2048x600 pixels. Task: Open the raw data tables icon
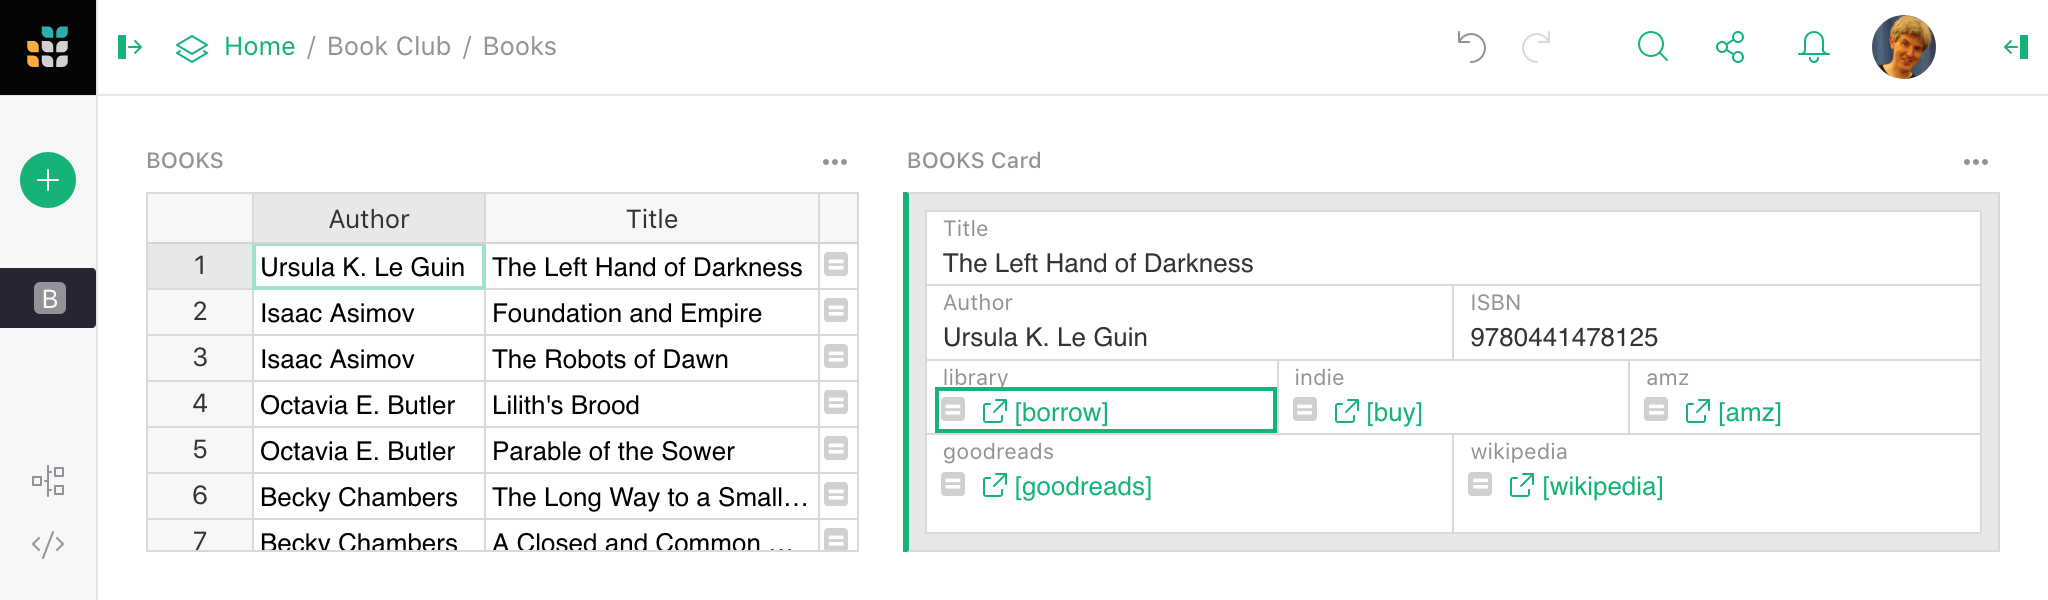[48, 481]
